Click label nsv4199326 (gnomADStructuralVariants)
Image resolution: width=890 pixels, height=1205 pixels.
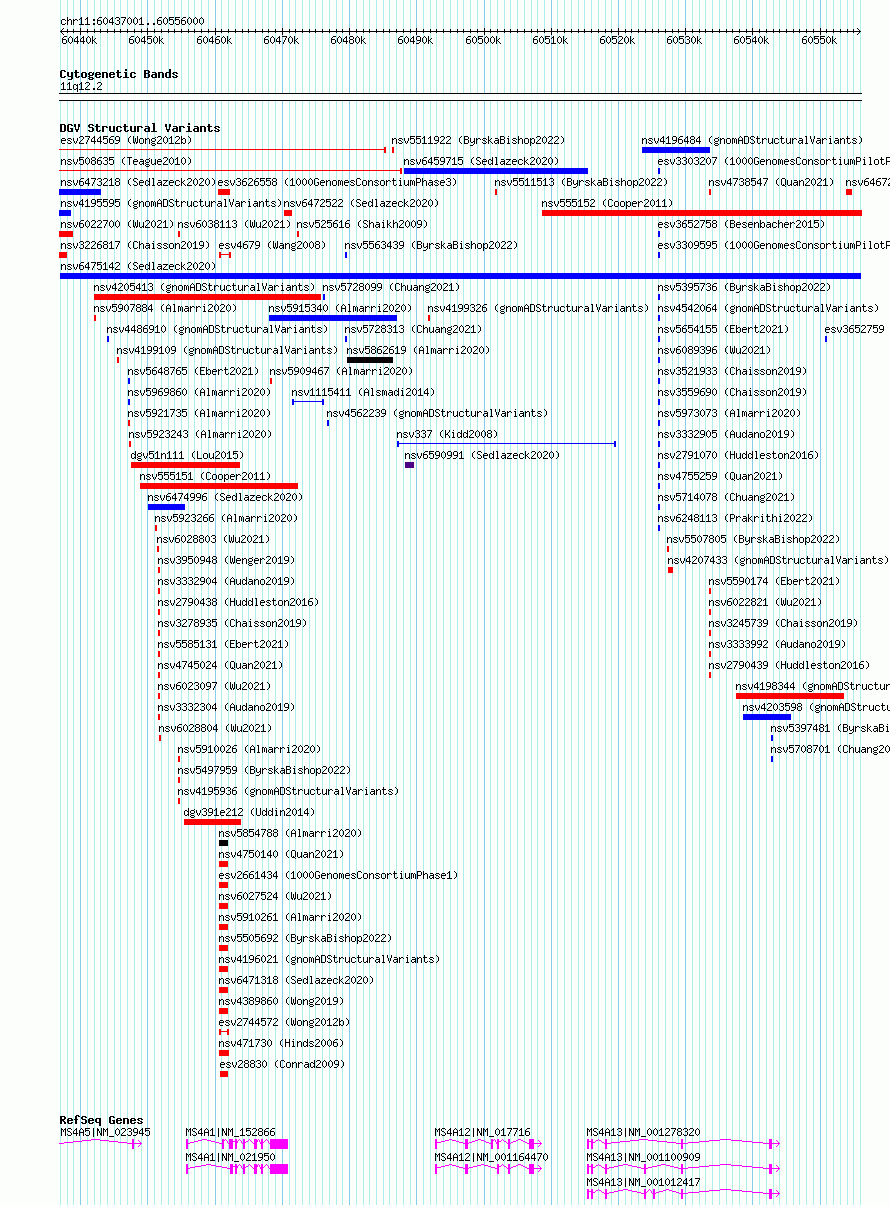pyautogui.click(x=538, y=308)
